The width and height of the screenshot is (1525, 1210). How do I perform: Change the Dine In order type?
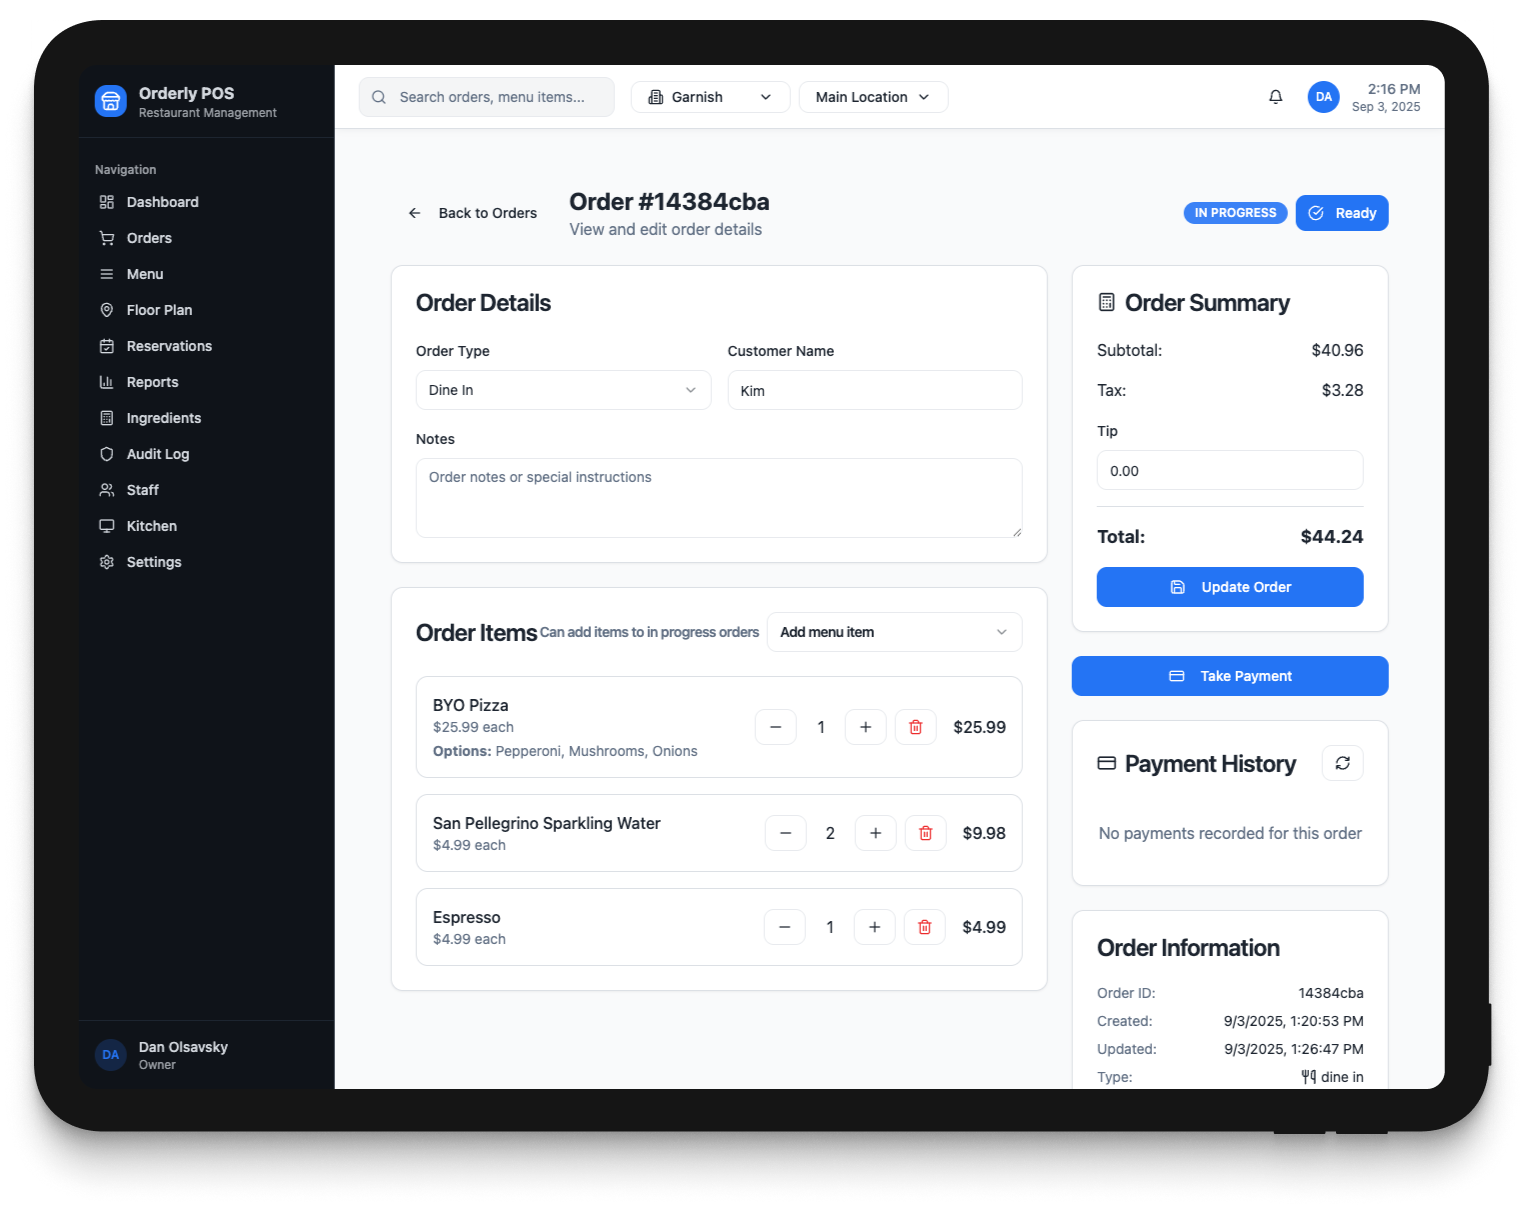coord(563,390)
